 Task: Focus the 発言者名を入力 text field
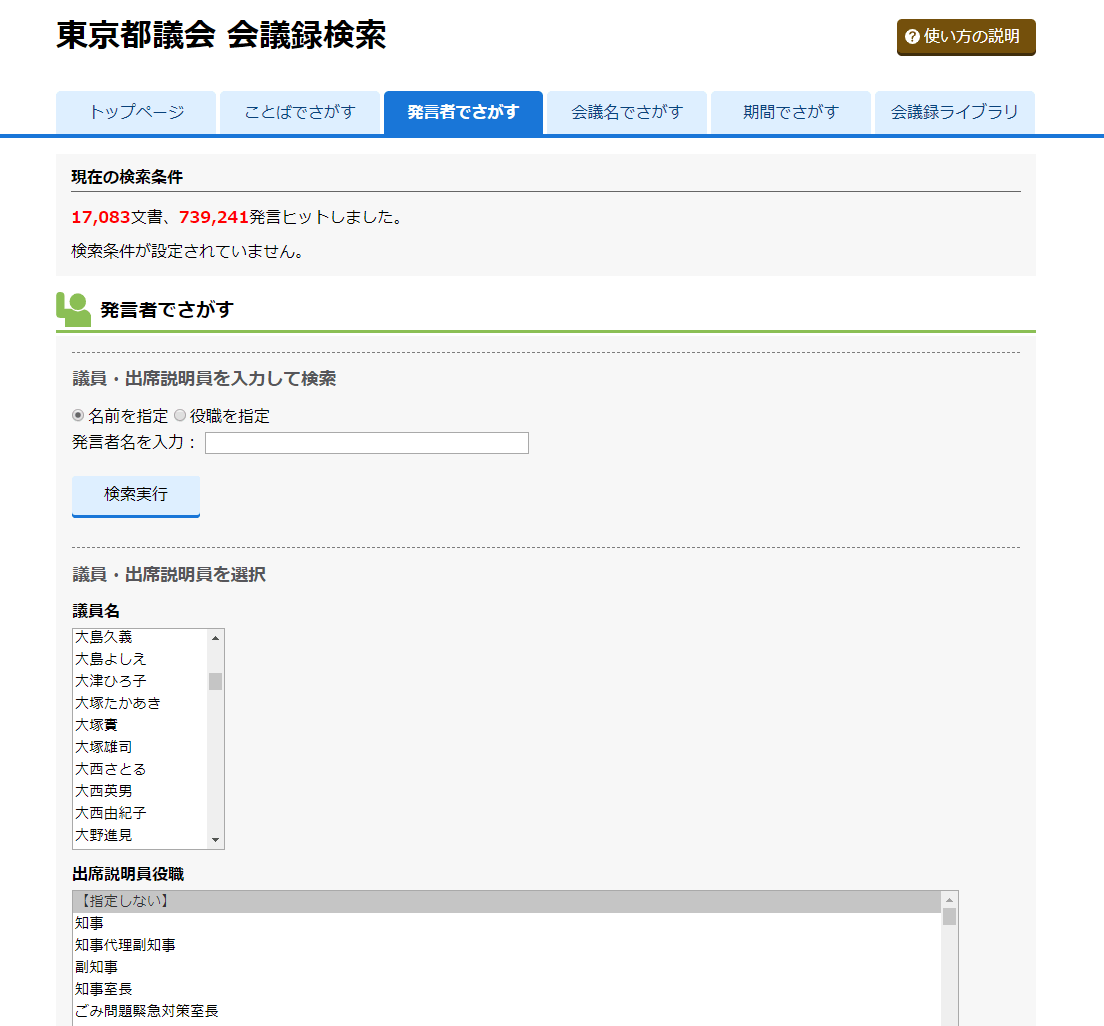point(367,443)
